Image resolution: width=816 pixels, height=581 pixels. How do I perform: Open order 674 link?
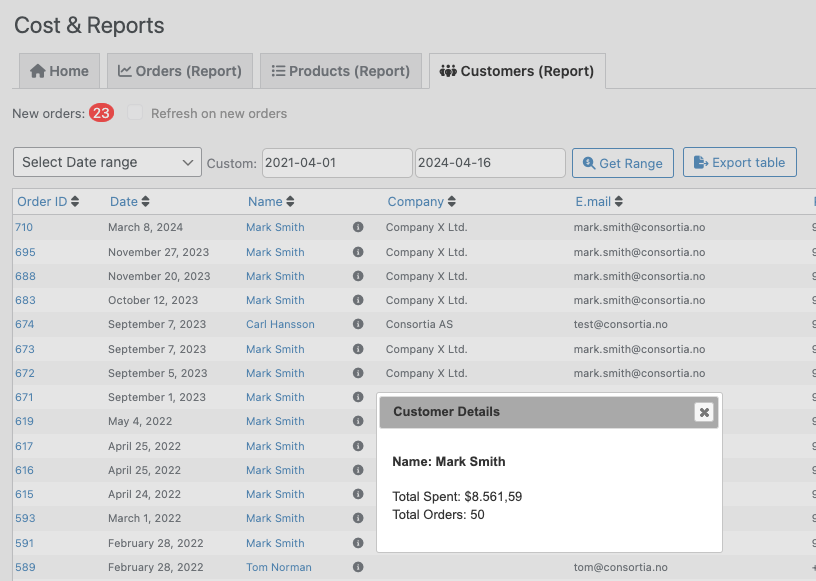click(x=24, y=324)
